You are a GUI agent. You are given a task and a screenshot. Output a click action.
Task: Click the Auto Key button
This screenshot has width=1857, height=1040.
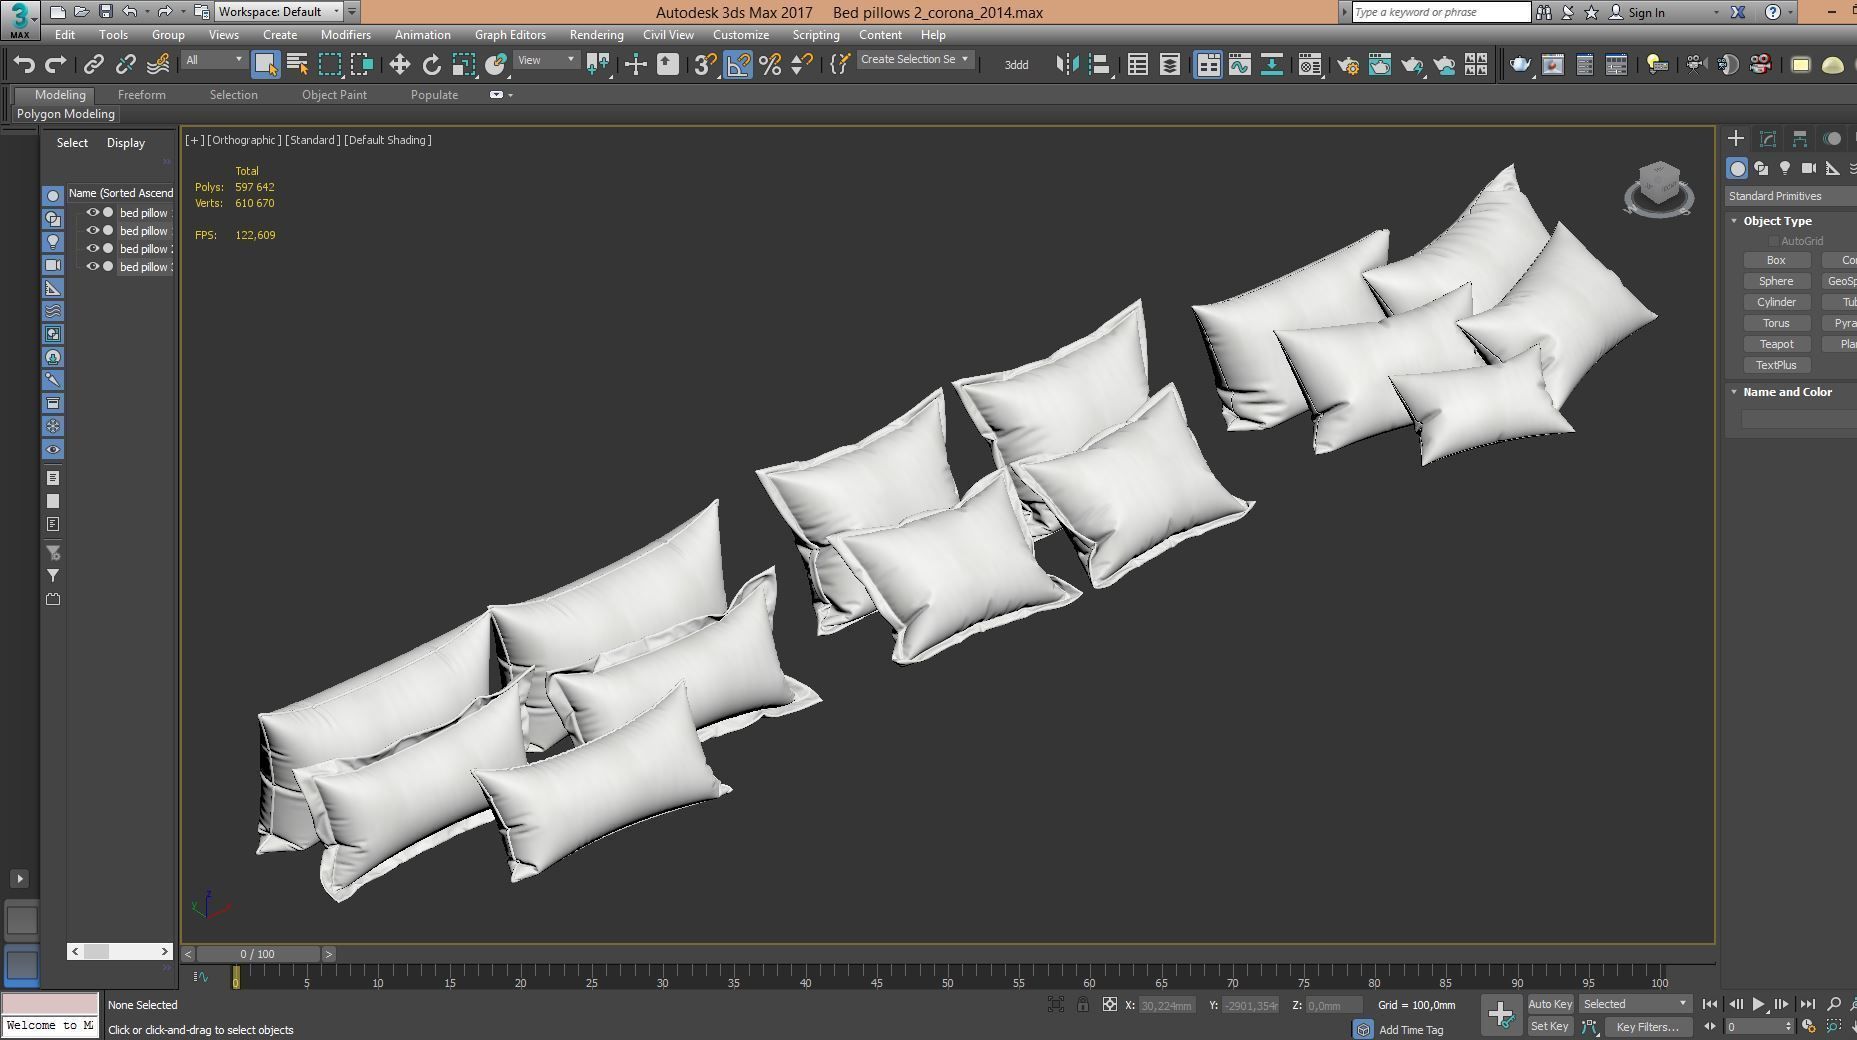[x=1550, y=1004]
